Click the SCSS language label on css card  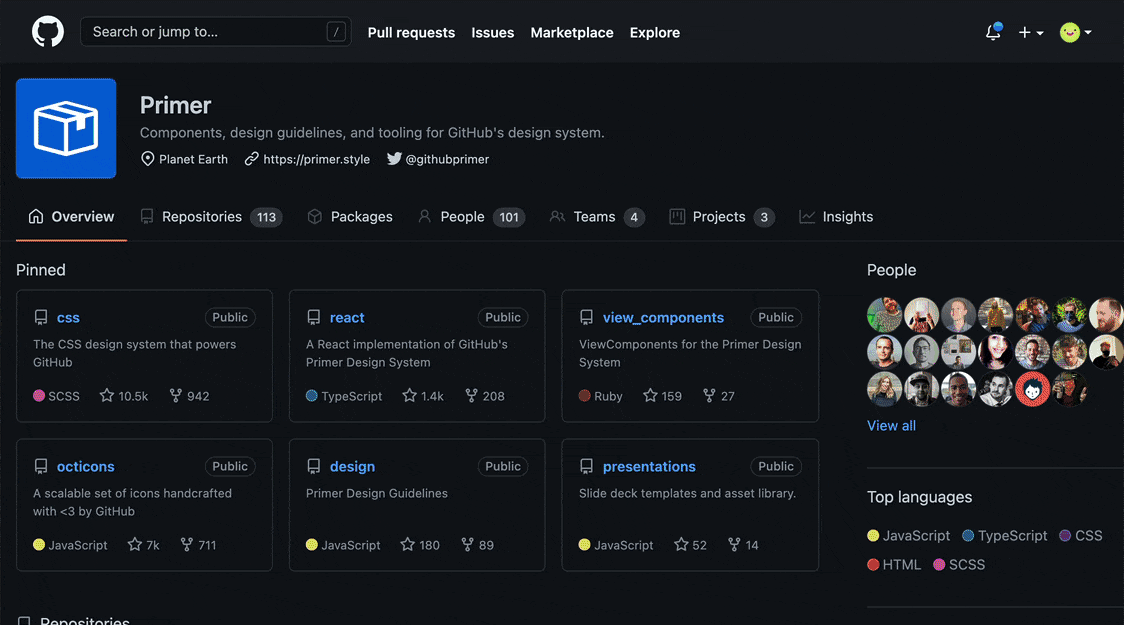[x=57, y=396]
